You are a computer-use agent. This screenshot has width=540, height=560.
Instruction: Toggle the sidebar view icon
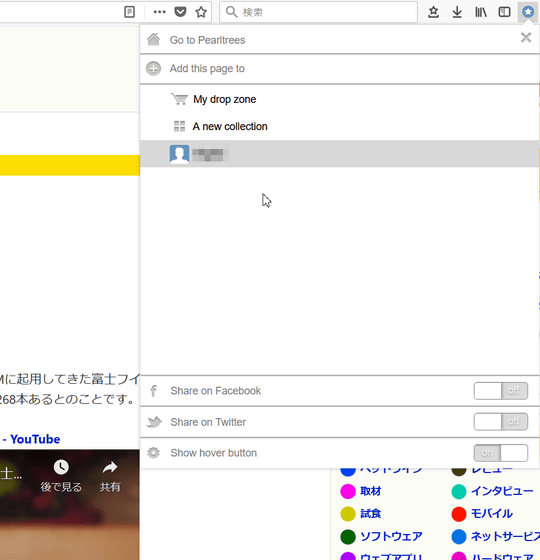tap(504, 12)
